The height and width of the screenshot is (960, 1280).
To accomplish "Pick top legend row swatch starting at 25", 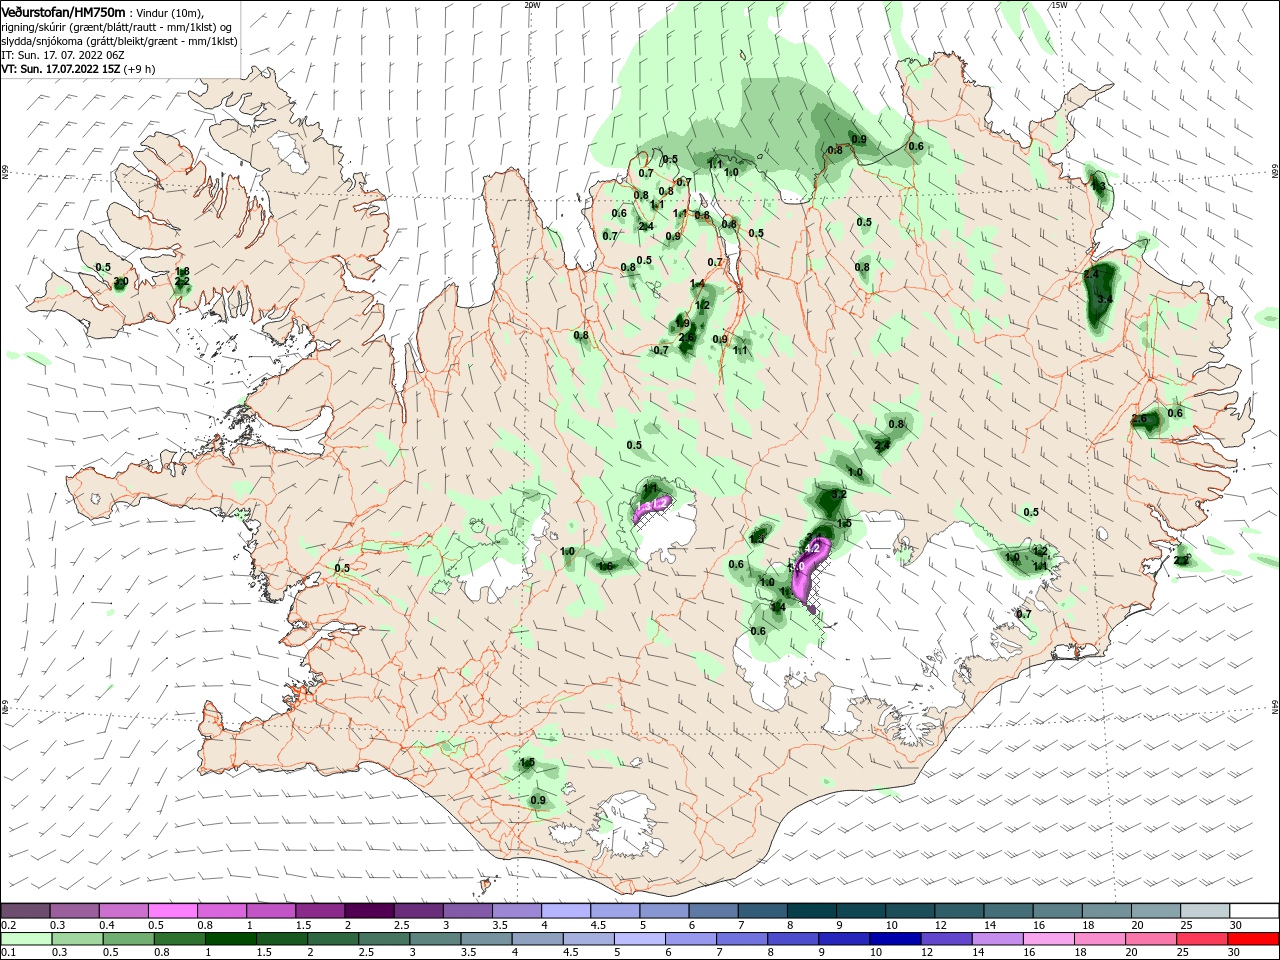I will (1205, 911).
